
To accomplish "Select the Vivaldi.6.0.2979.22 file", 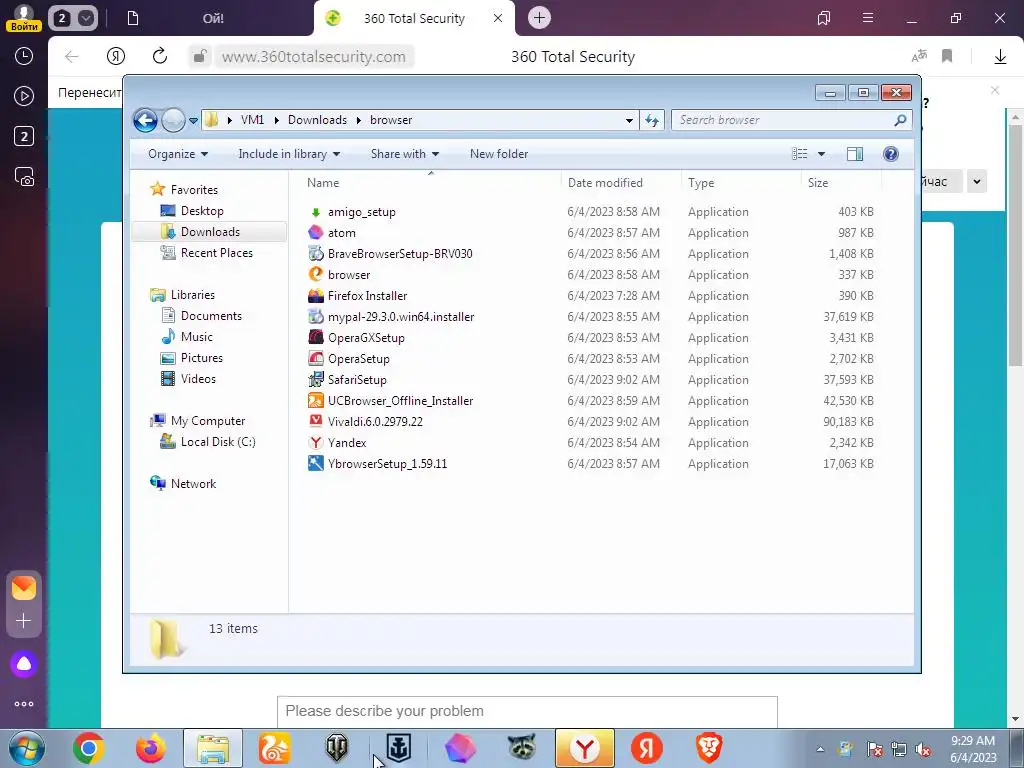I will [375, 421].
